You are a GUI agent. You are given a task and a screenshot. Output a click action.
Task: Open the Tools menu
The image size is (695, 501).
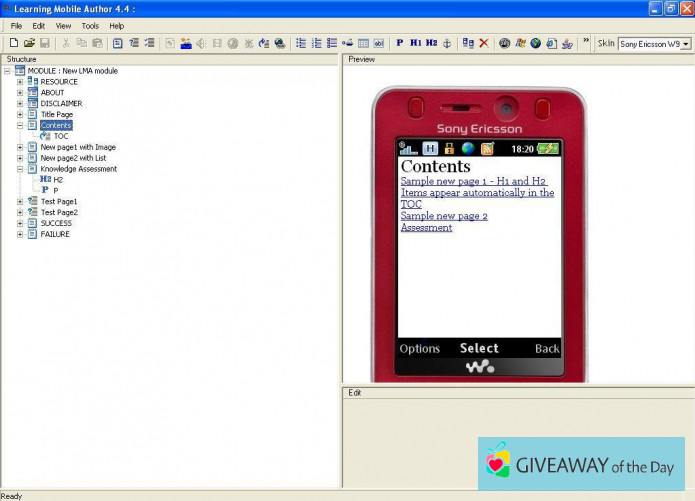point(90,25)
